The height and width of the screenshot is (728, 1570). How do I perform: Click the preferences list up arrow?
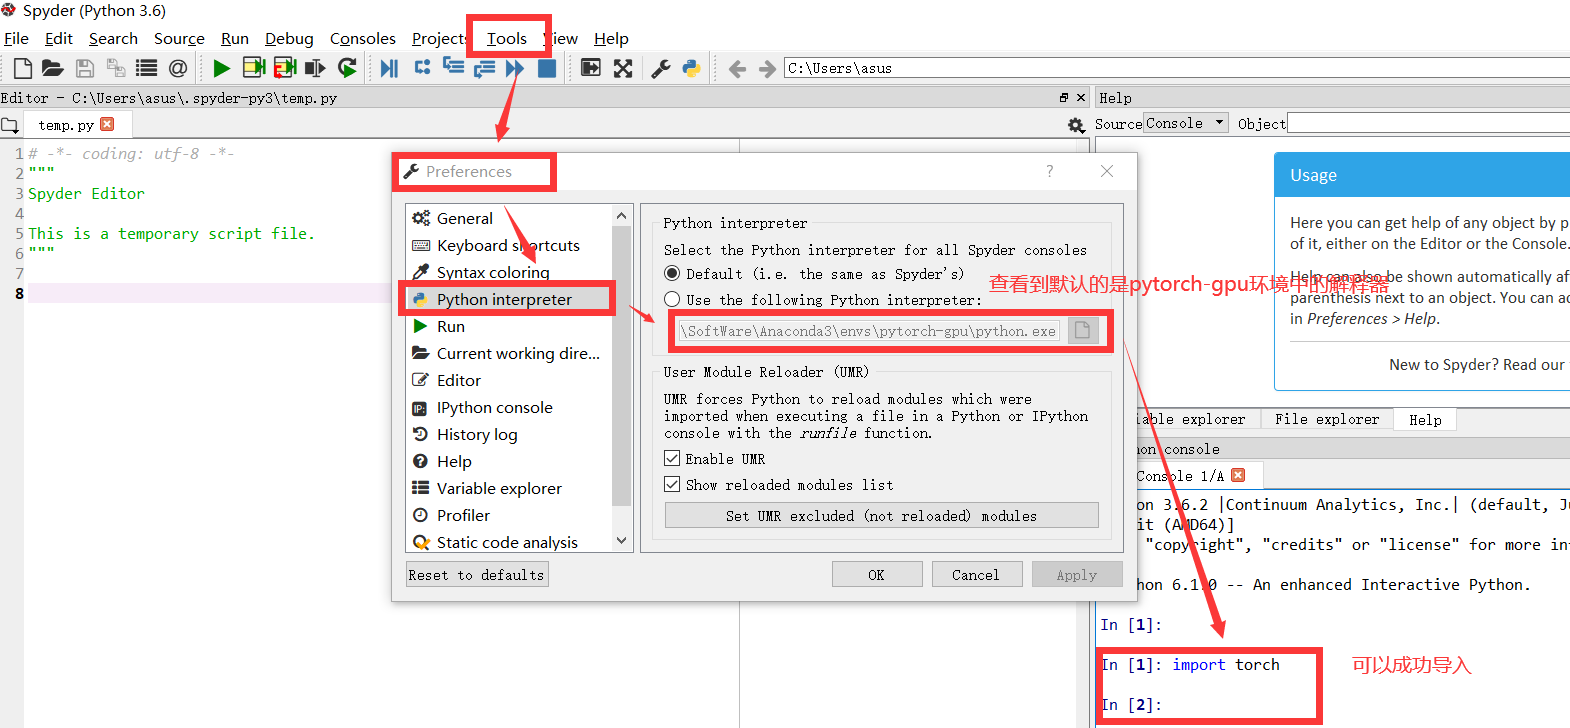click(621, 216)
